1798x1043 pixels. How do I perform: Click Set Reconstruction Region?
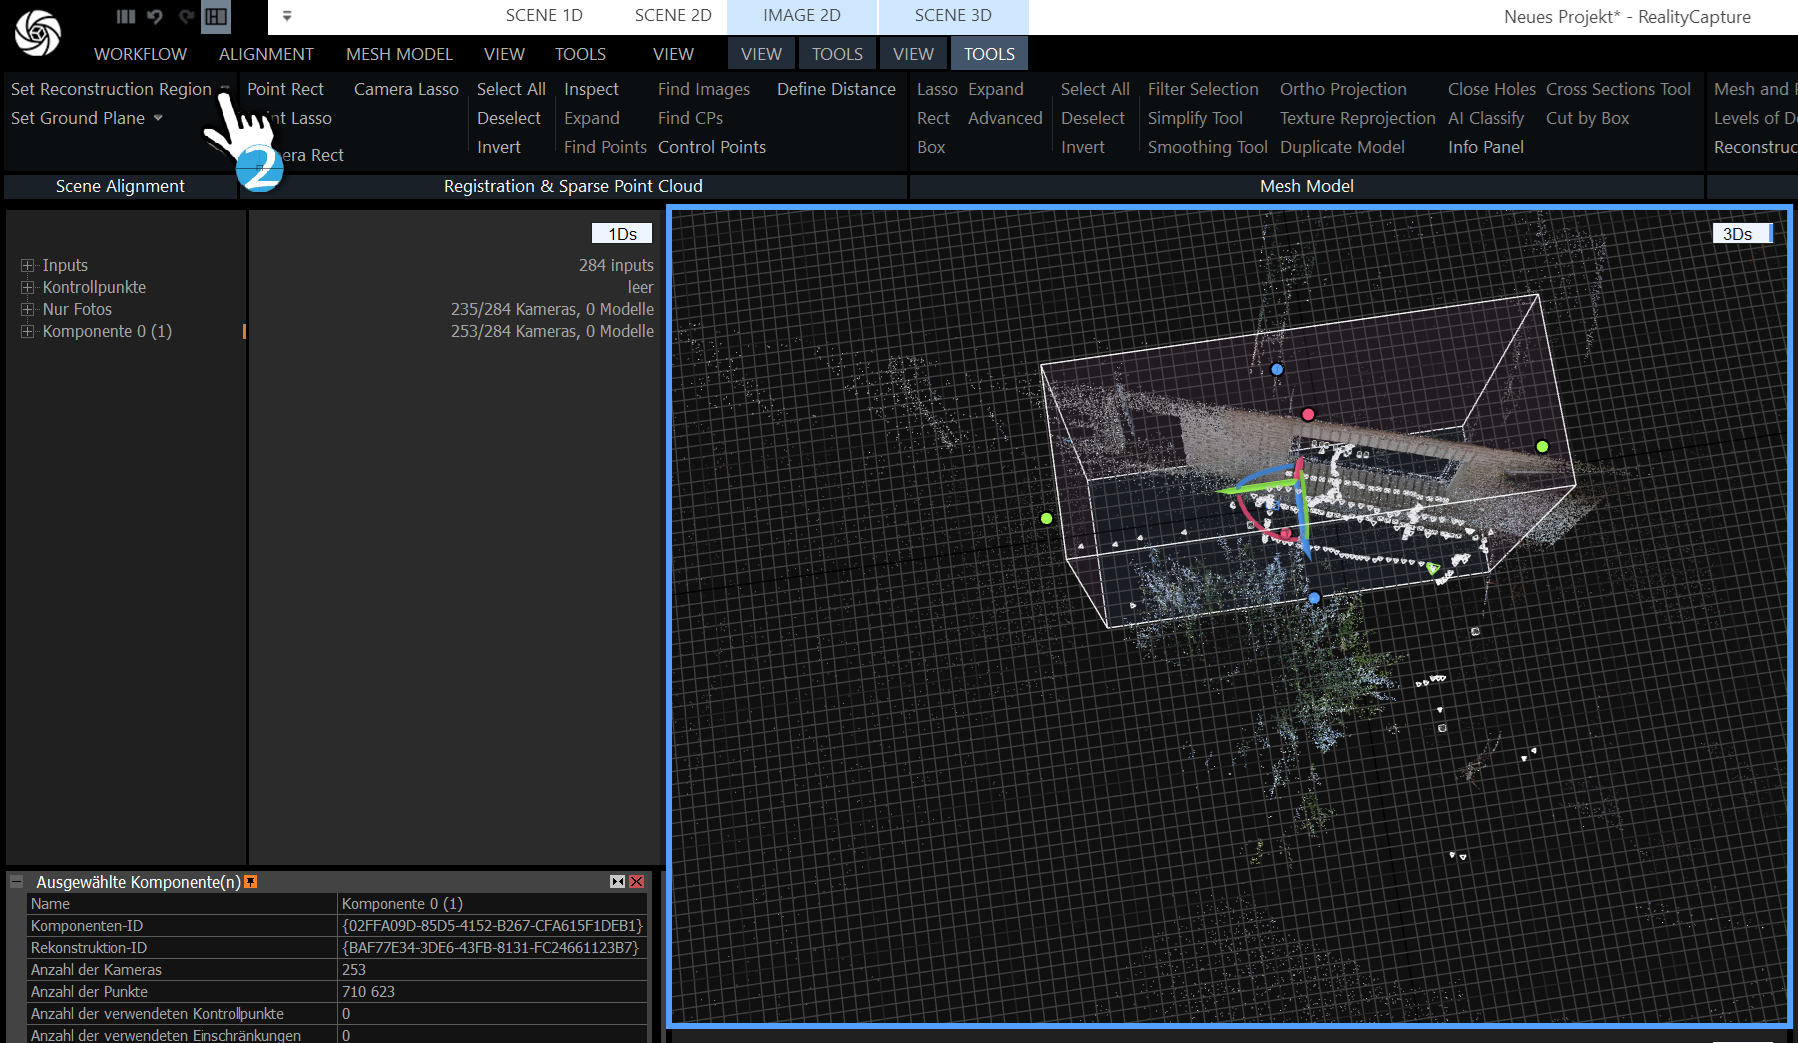pos(111,89)
